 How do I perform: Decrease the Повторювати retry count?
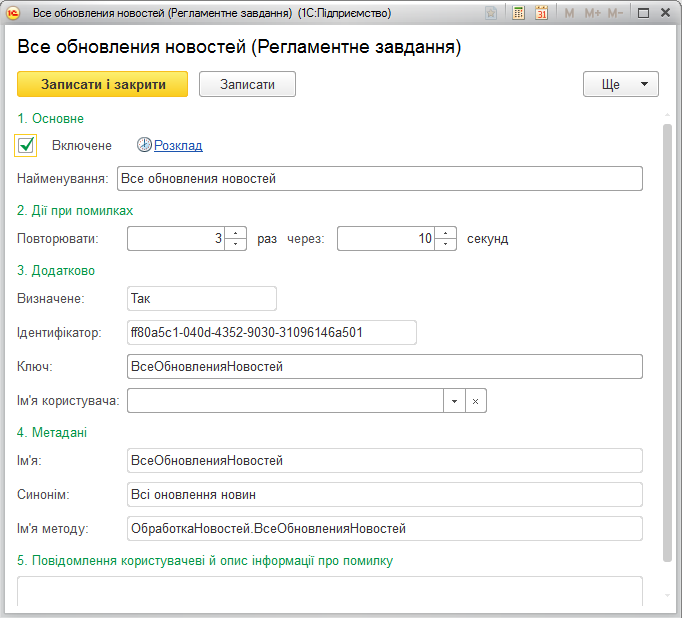(x=235, y=244)
